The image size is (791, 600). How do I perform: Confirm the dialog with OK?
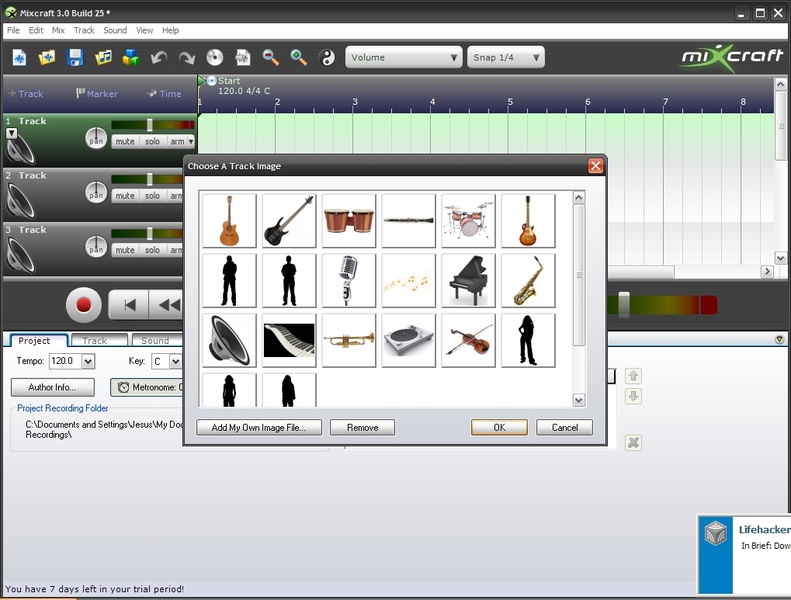pyautogui.click(x=499, y=427)
